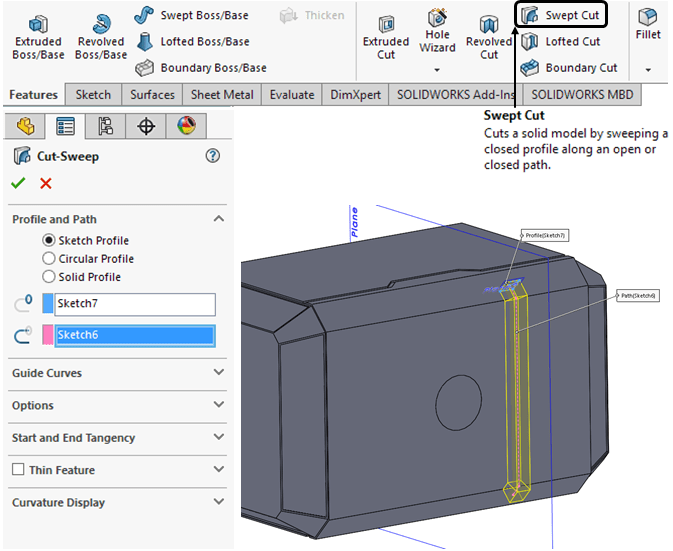Cancel Cut-Sweep with the red X
The image size is (673, 551).
(x=45, y=183)
